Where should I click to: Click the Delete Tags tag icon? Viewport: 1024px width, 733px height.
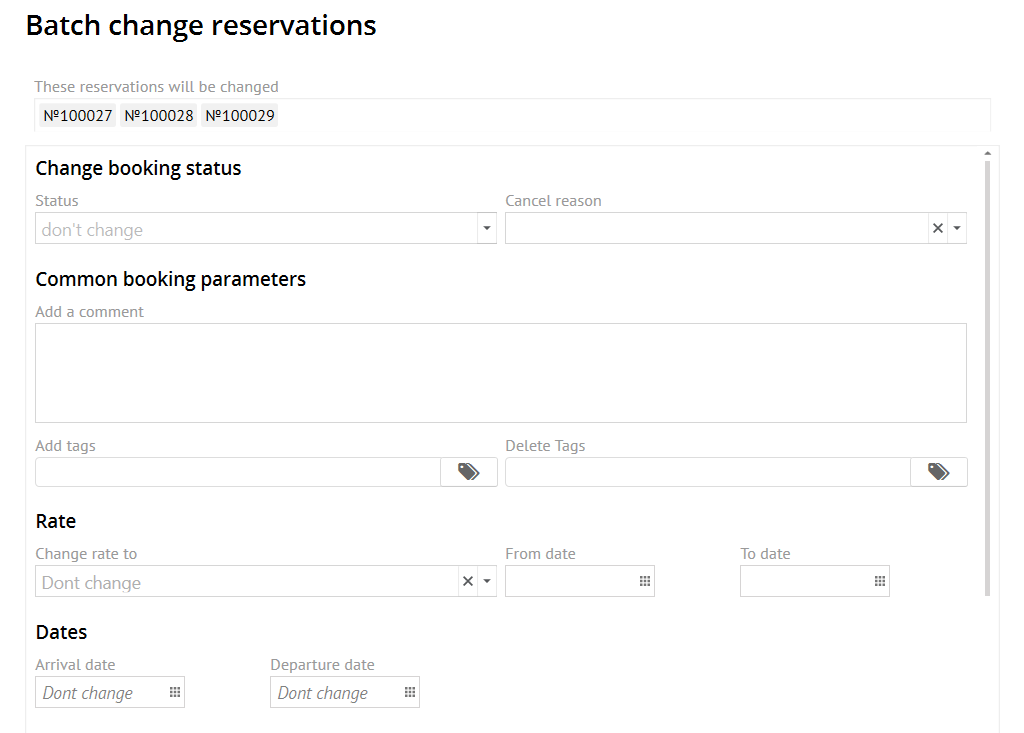[x=938, y=472]
